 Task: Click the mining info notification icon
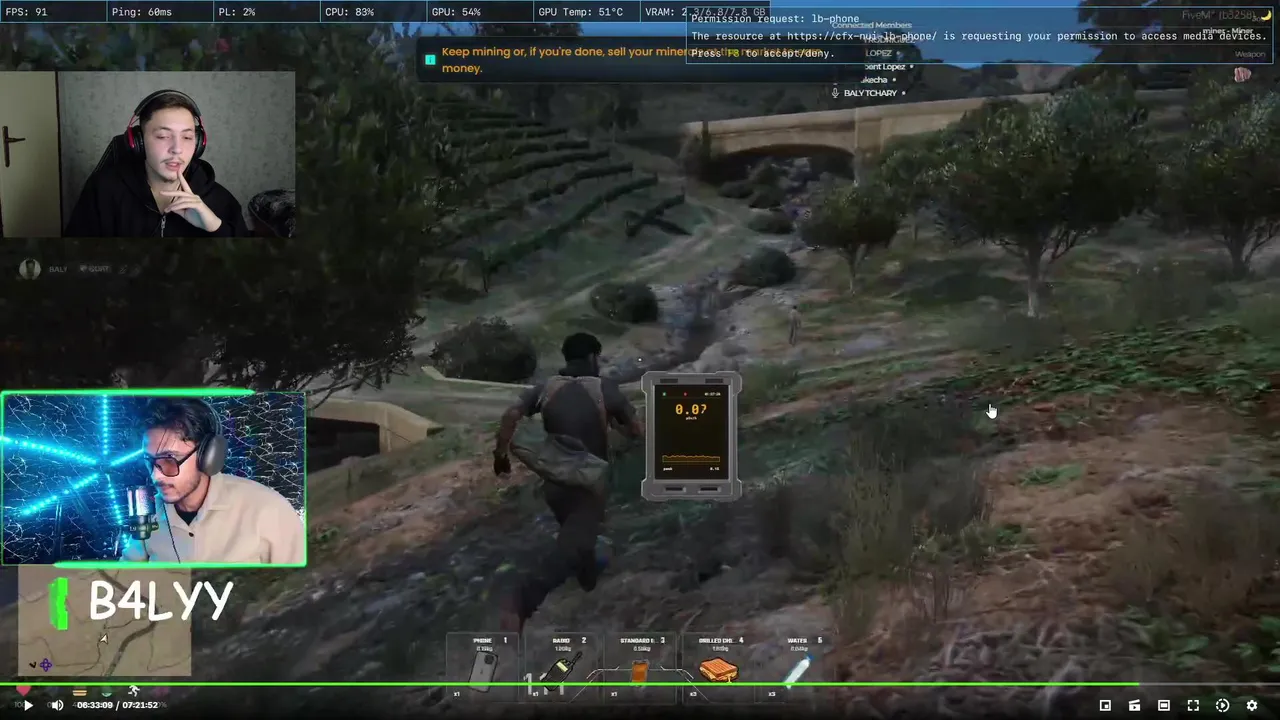click(430, 60)
